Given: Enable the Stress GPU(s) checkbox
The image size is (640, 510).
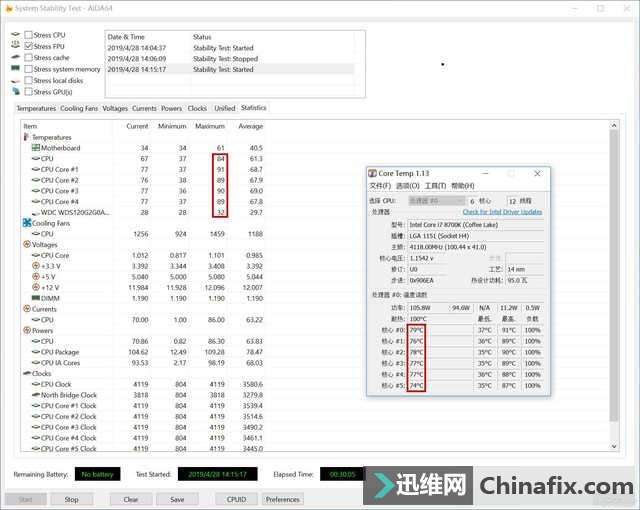Looking at the screenshot, I should pos(29,92).
